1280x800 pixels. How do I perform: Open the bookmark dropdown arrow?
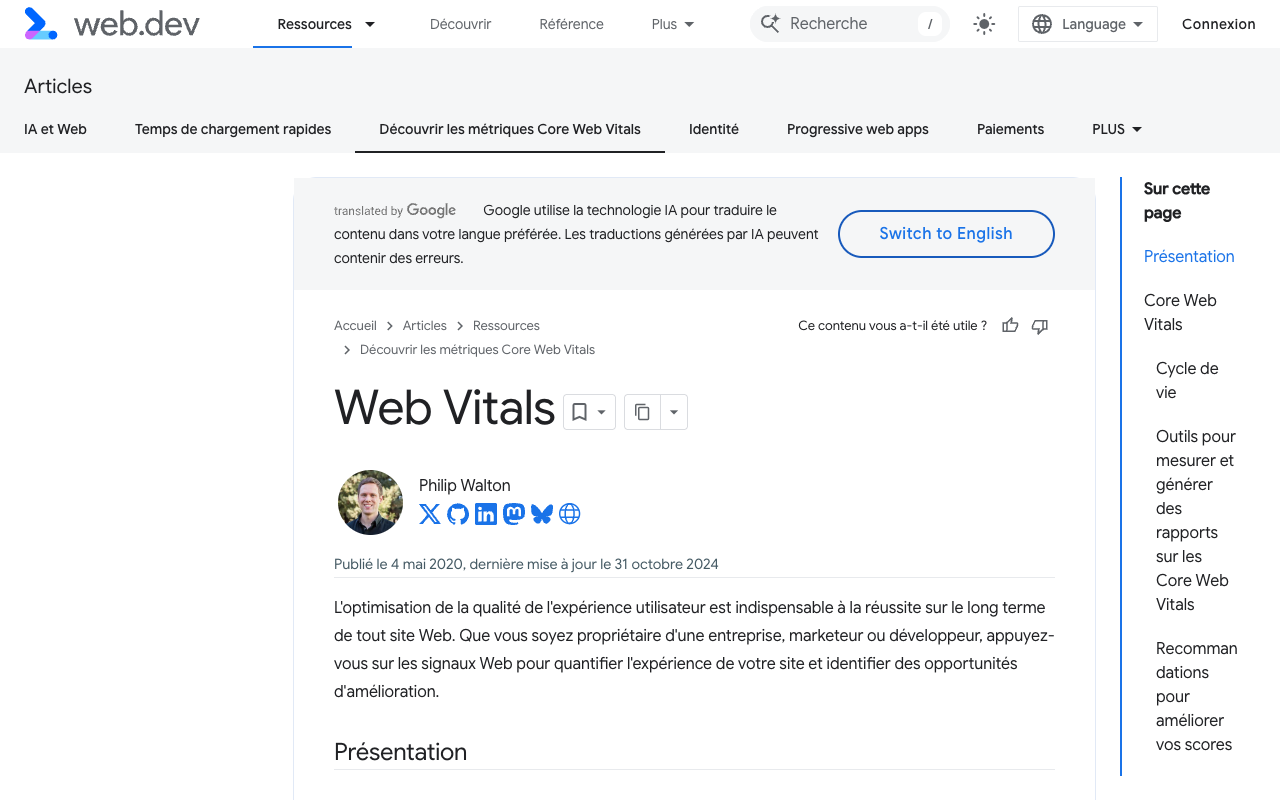(x=602, y=412)
